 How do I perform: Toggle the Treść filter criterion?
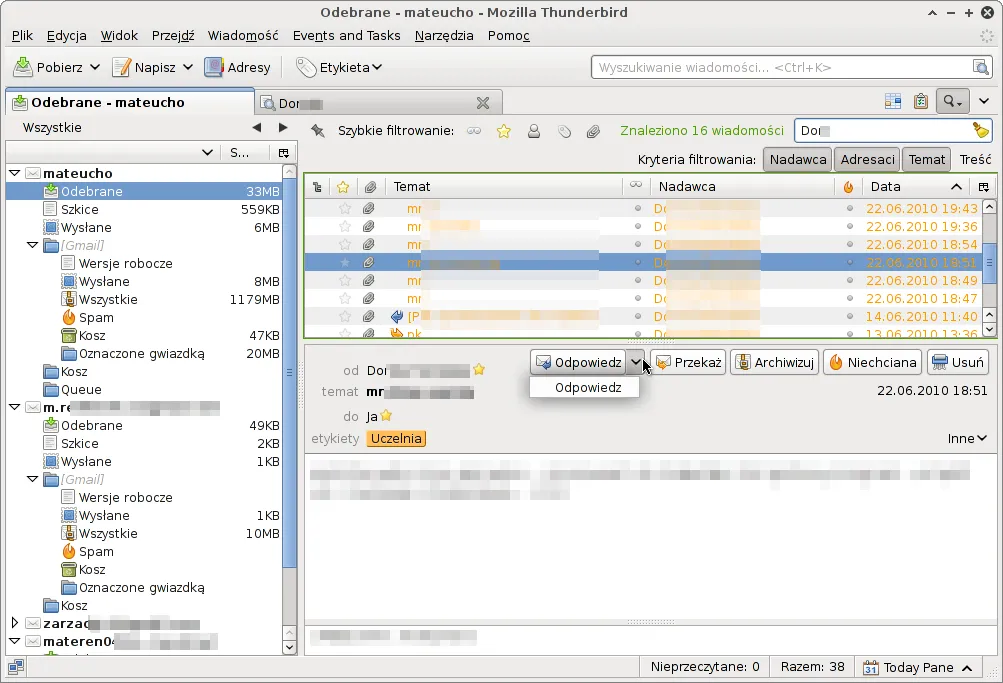[x=975, y=159]
